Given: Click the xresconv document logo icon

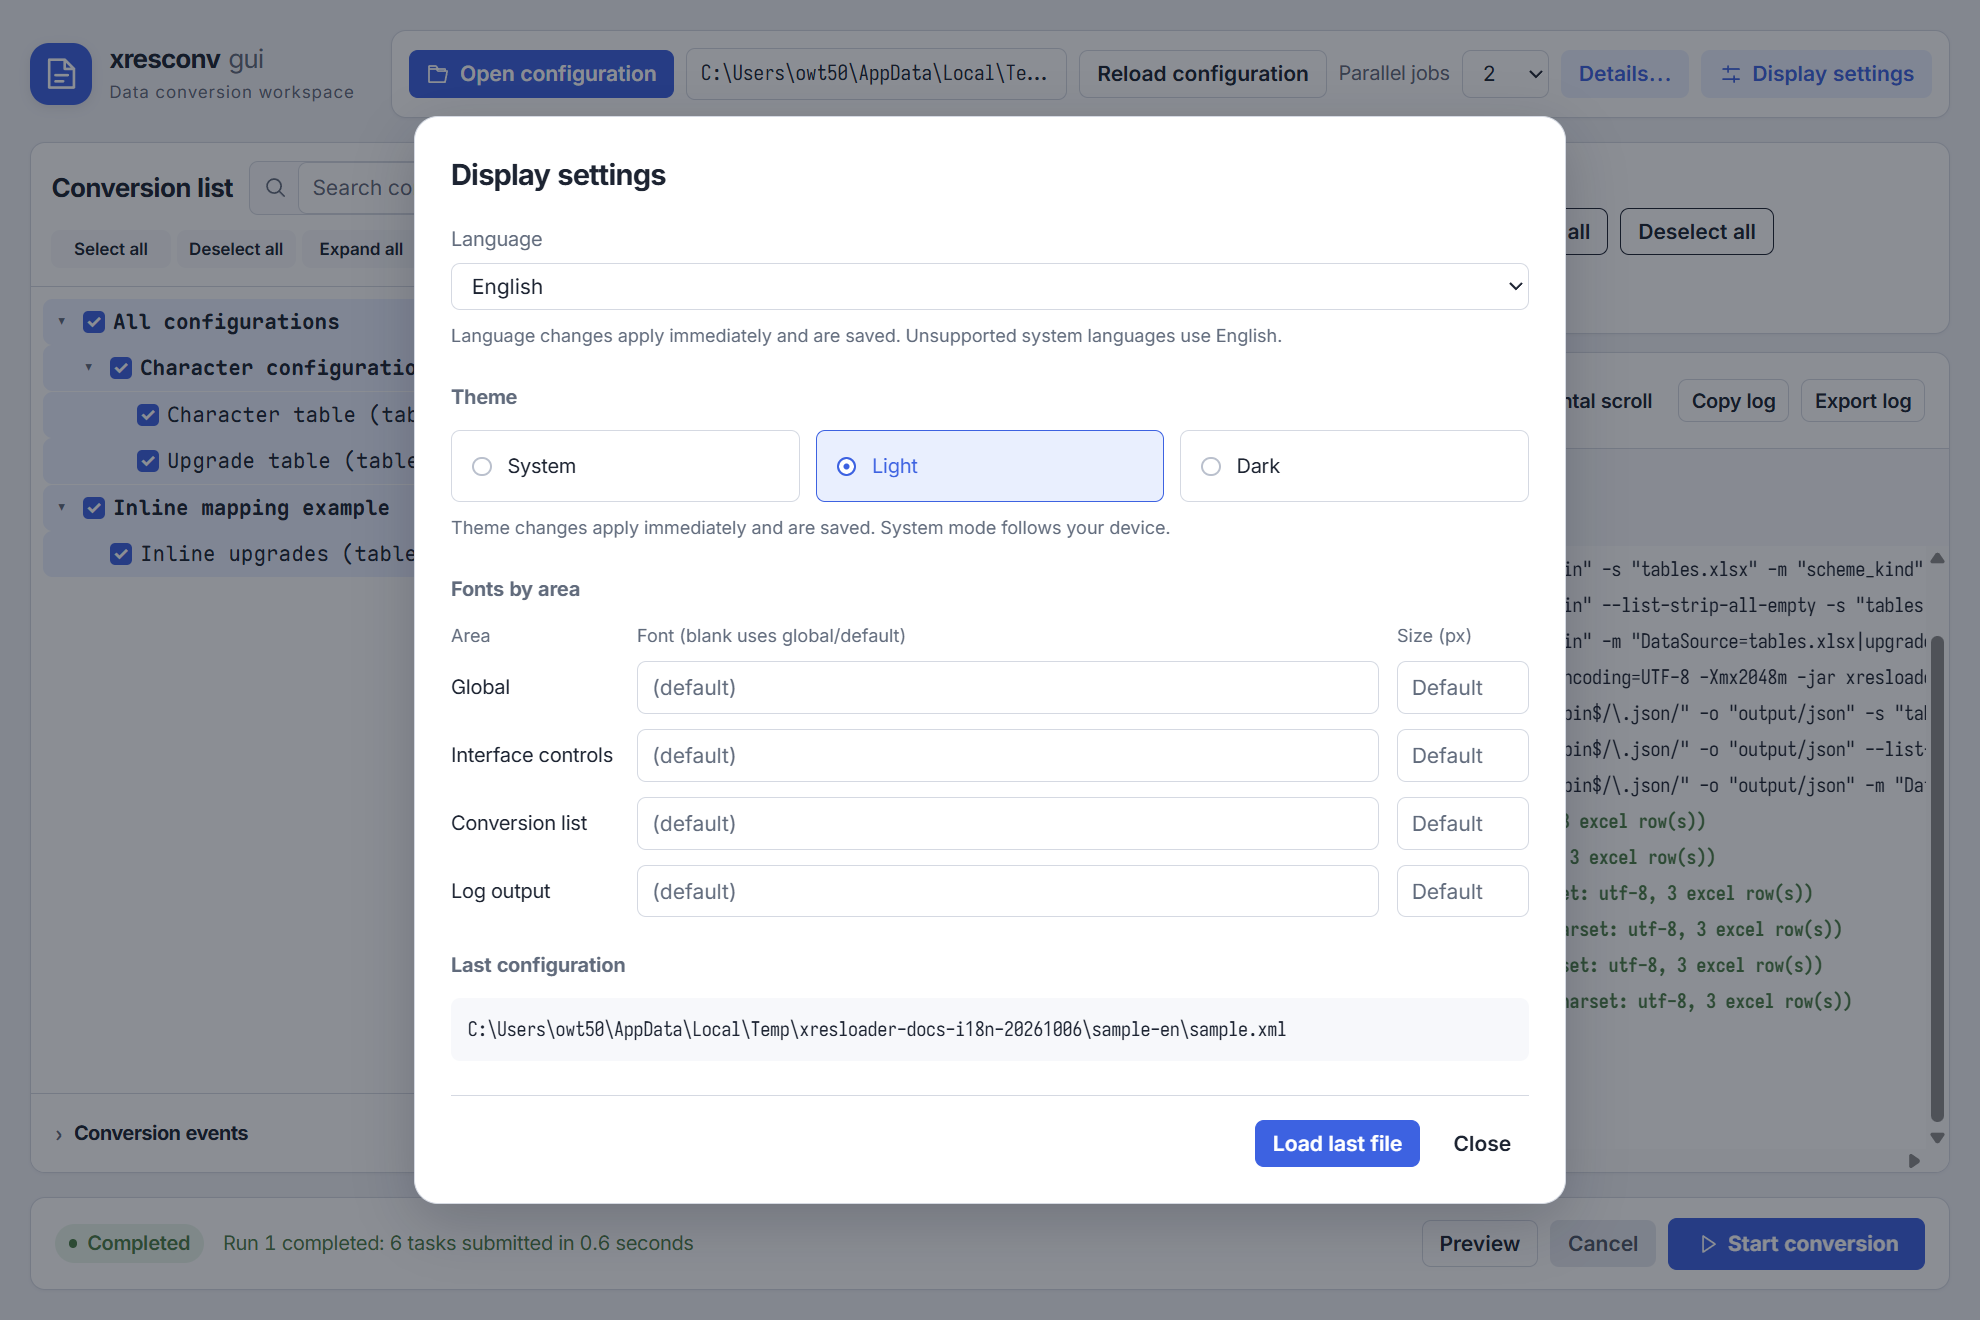Looking at the screenshot, I should point(61,74).
